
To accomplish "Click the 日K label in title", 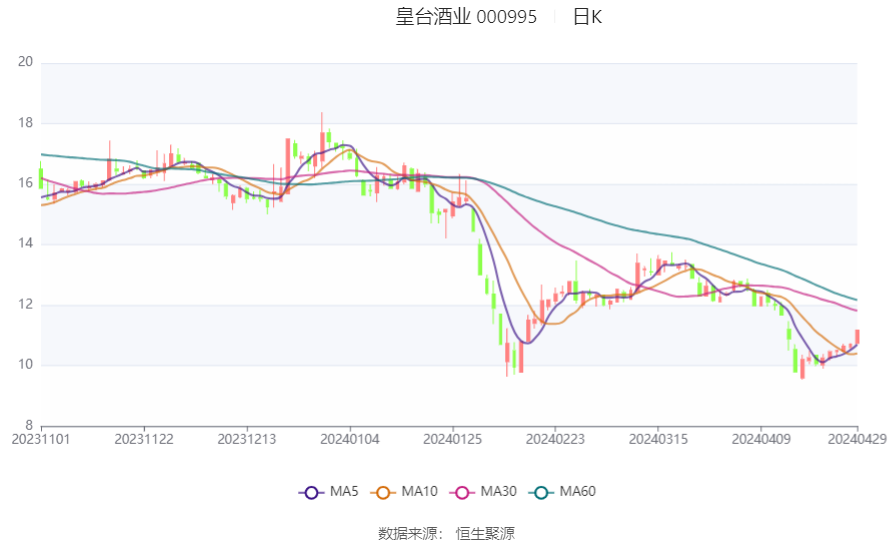I will coord(587,17).
